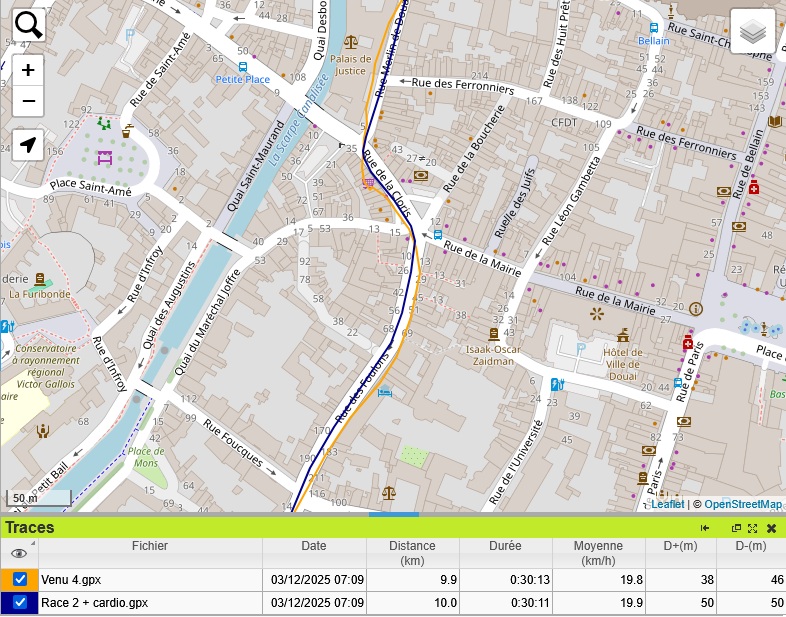This screenshot has width=786, height=617.
Task: Select the Venu 4.gpx file name cell
Action: pyautogui.click(x=150, y=579)
